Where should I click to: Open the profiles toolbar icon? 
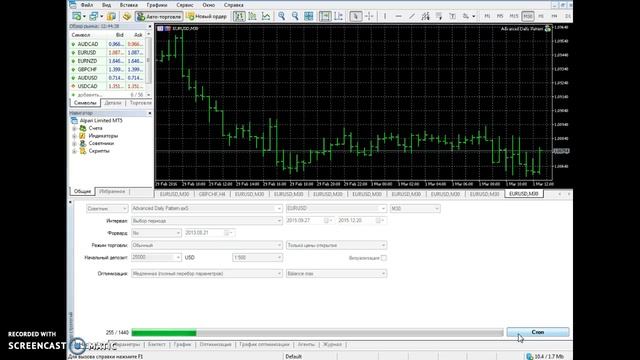coord(94,16)
